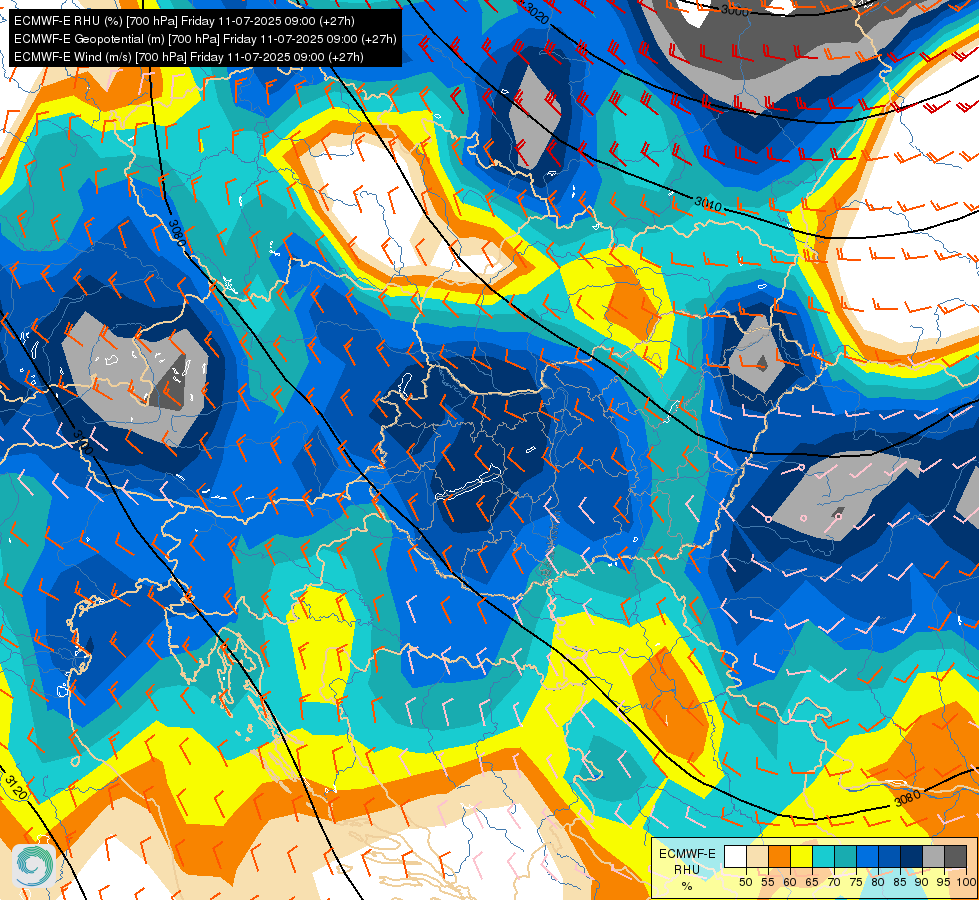
Task: Click the legend tick label 55
Action: pyautogui.click(x=768, y=882)
